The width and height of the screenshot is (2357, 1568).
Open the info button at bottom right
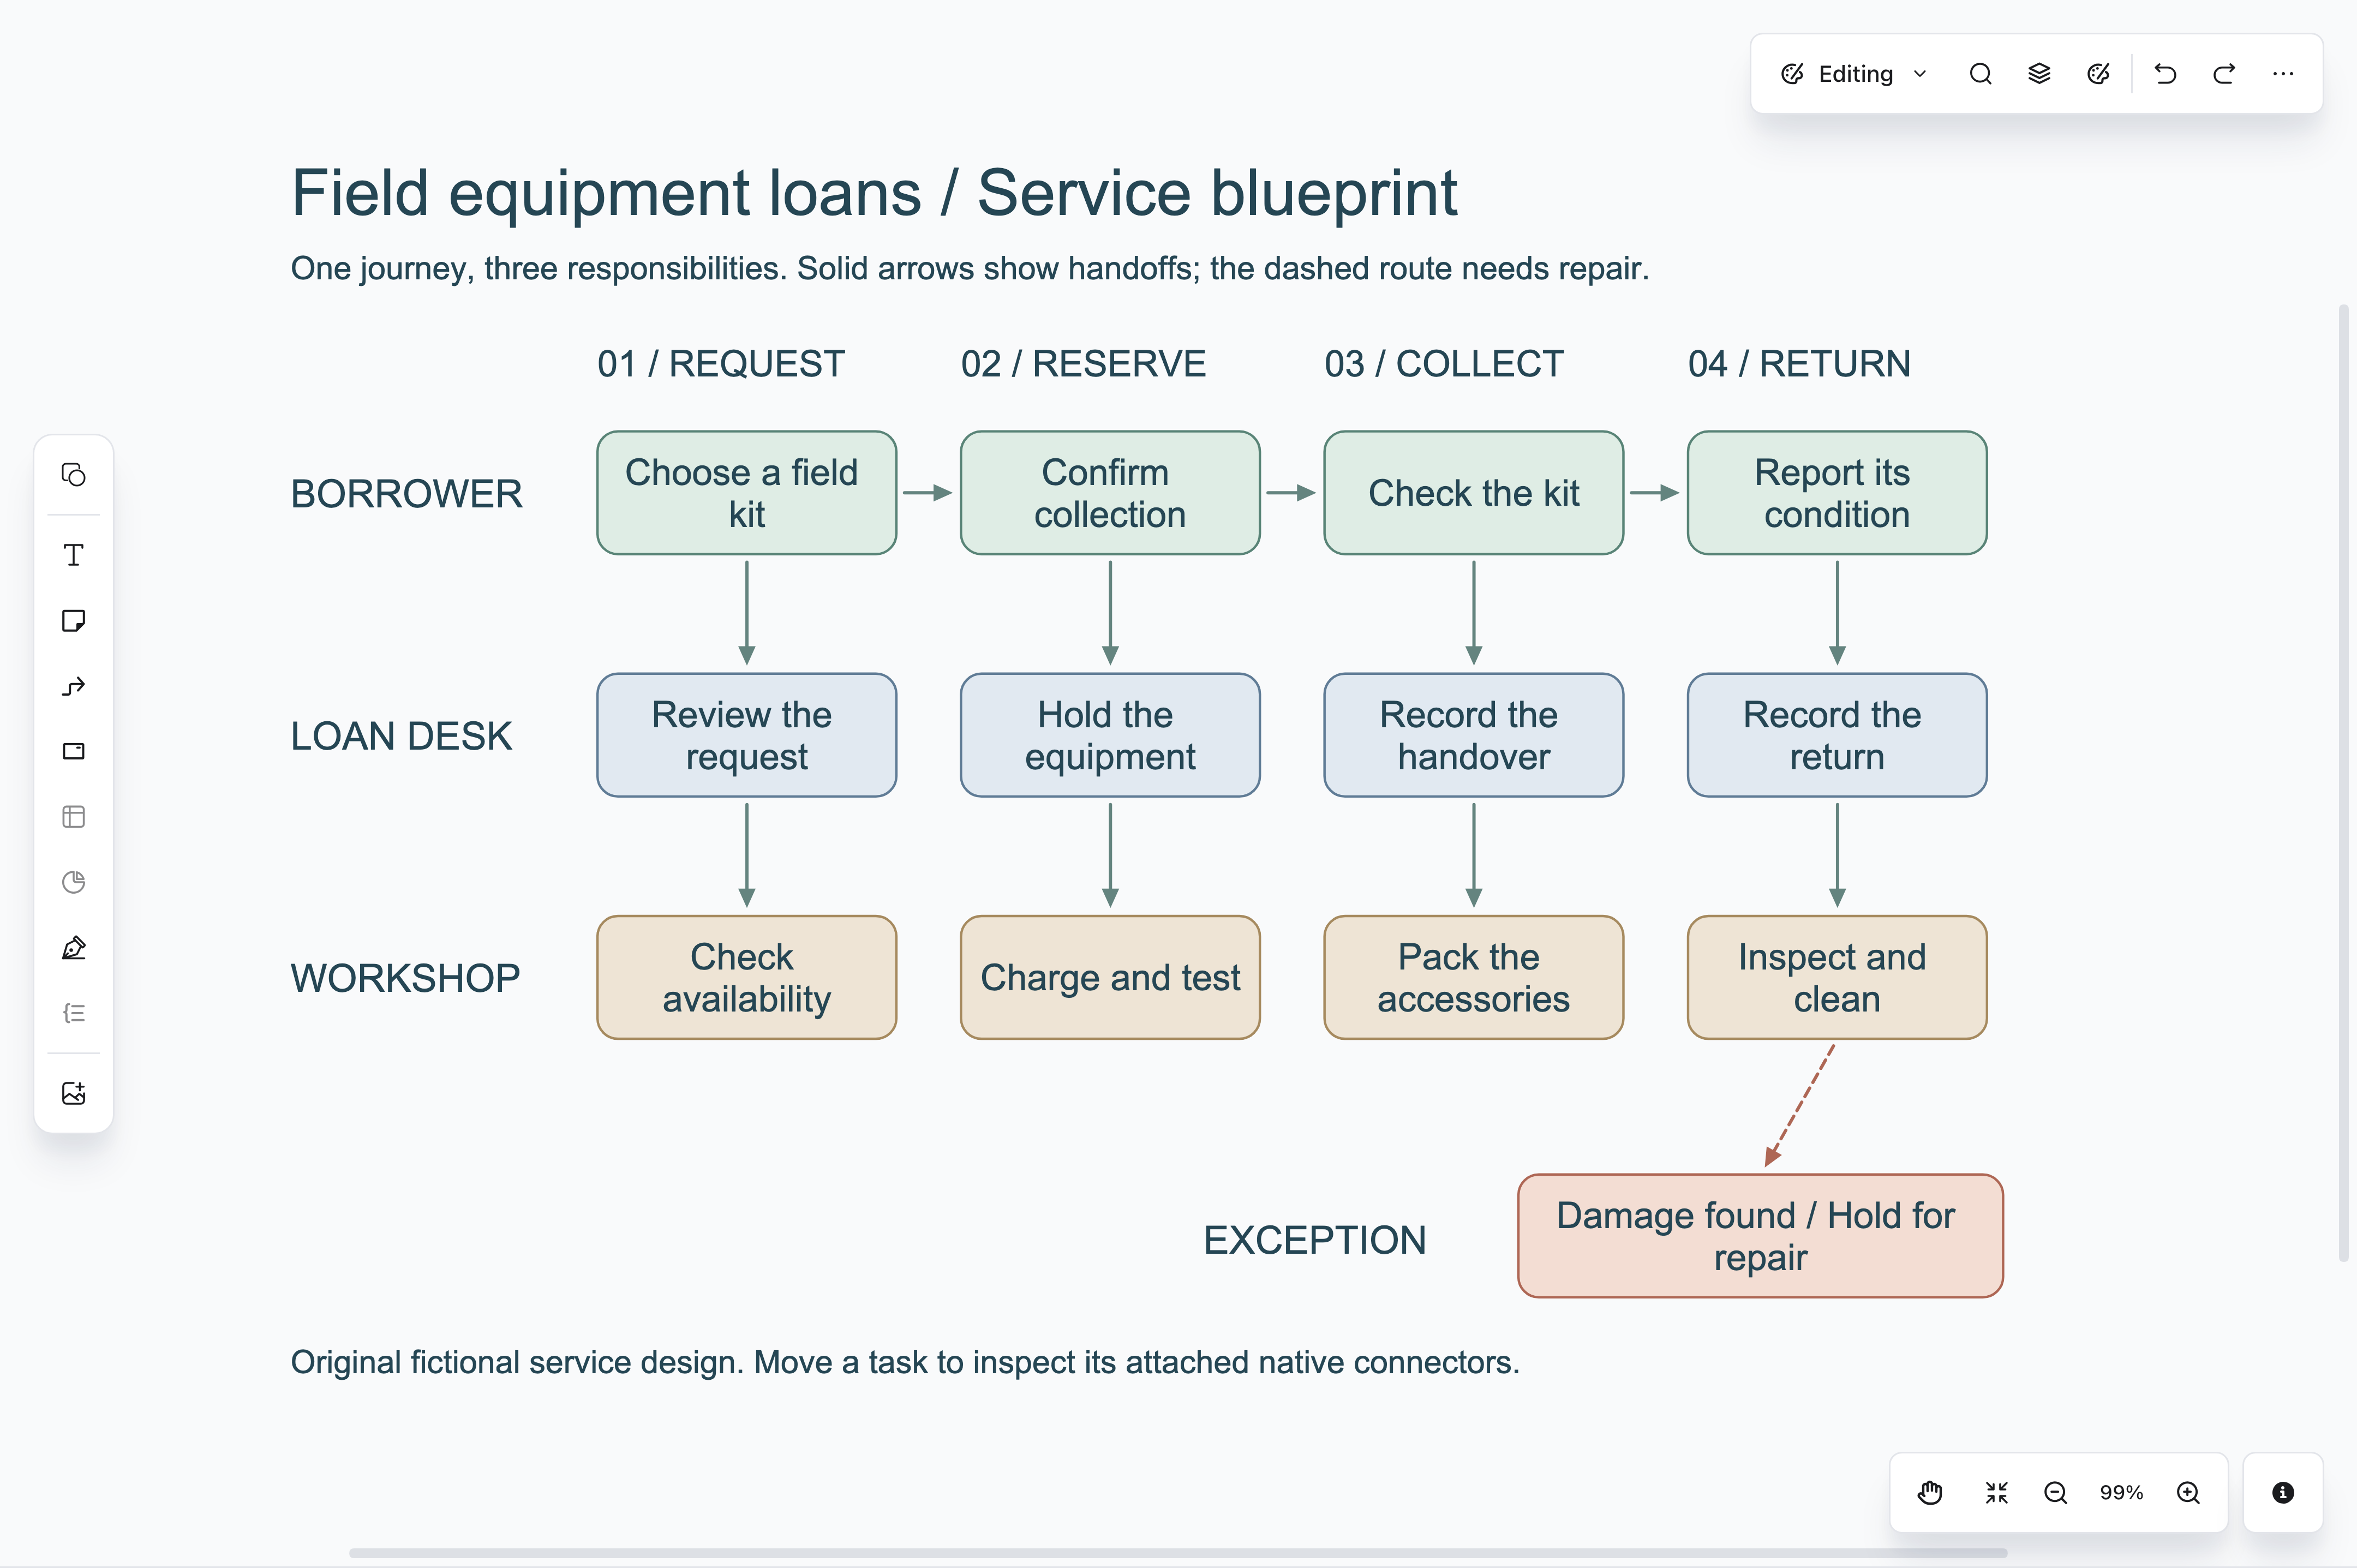pos(2283,1493)
